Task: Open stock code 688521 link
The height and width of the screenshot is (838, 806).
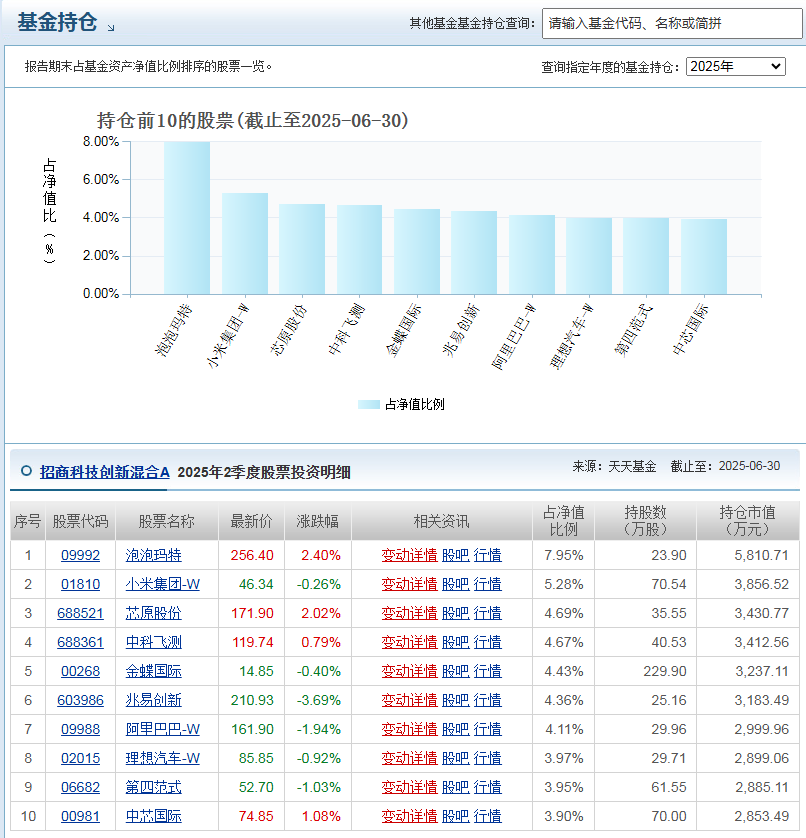Action: coord(80,613)
